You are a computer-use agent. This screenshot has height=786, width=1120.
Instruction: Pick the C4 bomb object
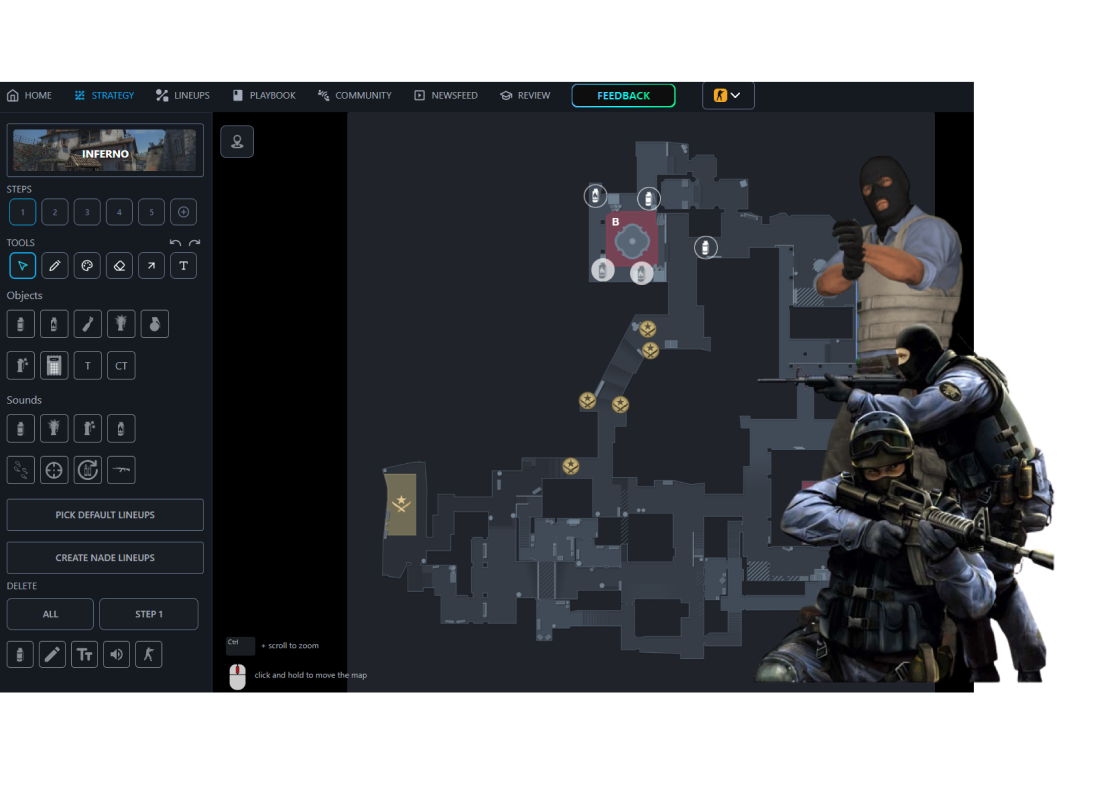click(x=54, y=366)
